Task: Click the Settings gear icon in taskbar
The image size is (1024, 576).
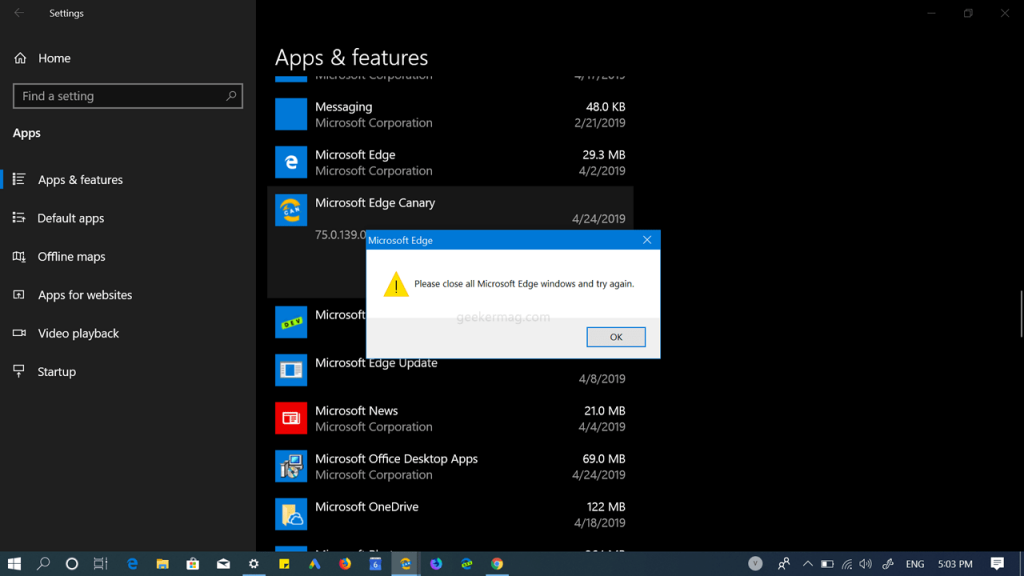Action: [253, 564]
